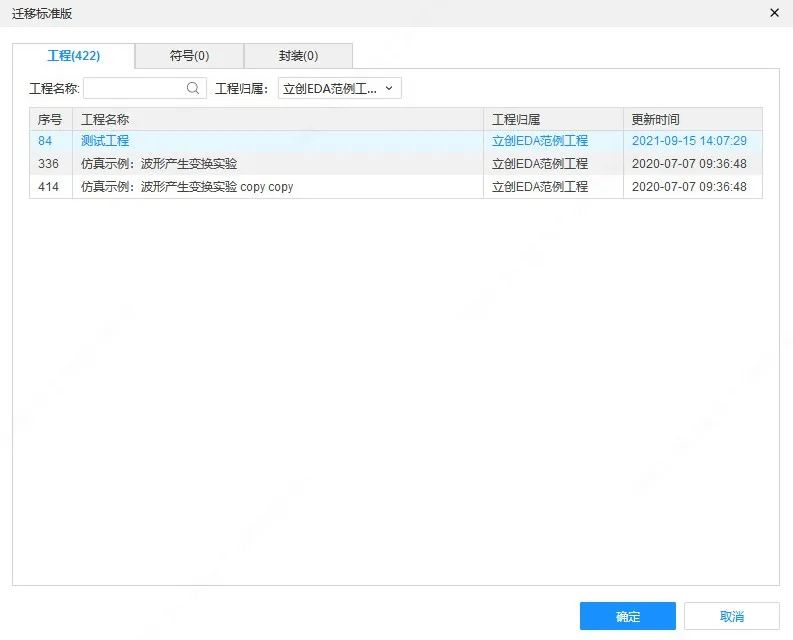This screenshot has height=640, width=793.
Task: Click the search magnifier icon
Action: point(193,89)
